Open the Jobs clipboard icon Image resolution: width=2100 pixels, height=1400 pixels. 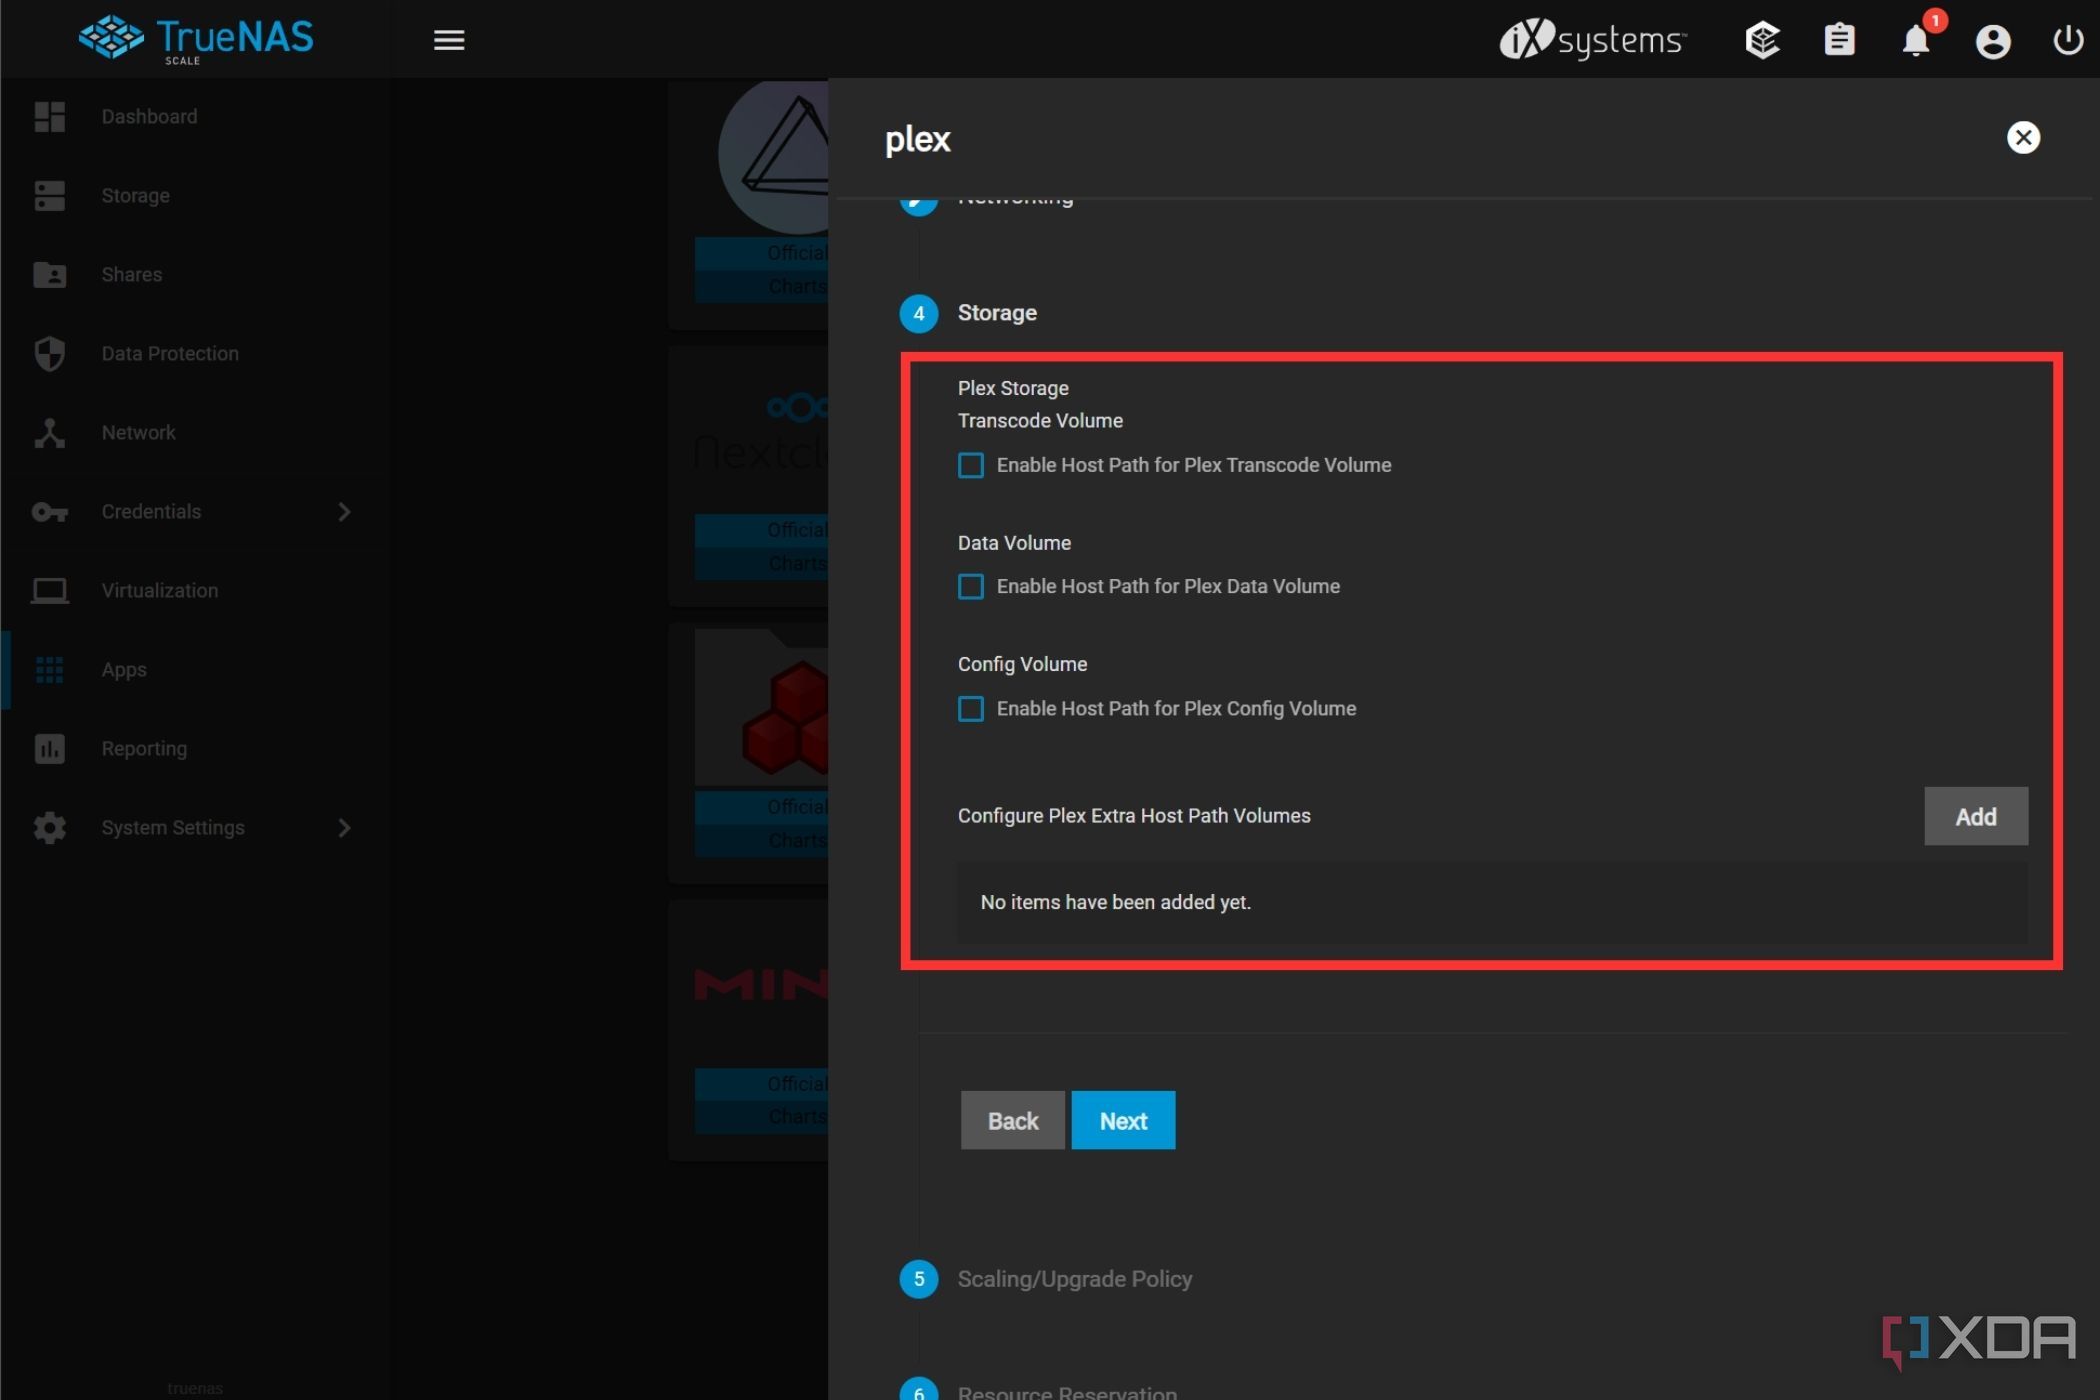tap(1839, 40)
